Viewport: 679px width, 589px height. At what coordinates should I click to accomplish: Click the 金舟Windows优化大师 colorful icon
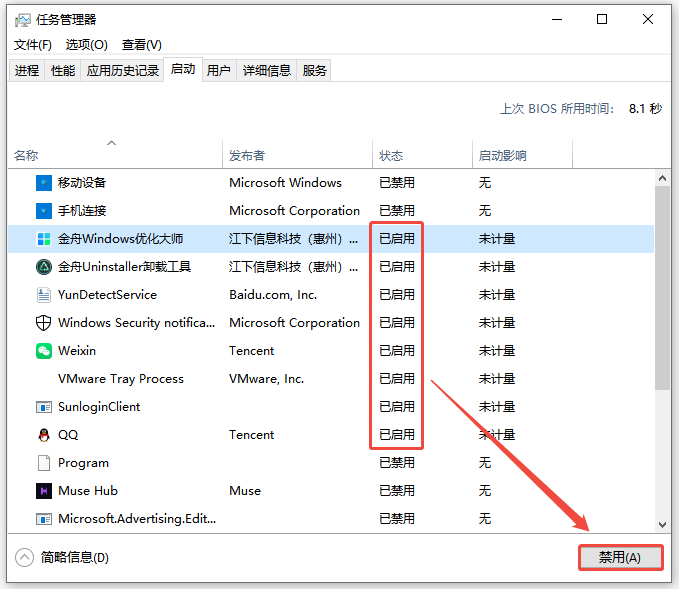43,239
